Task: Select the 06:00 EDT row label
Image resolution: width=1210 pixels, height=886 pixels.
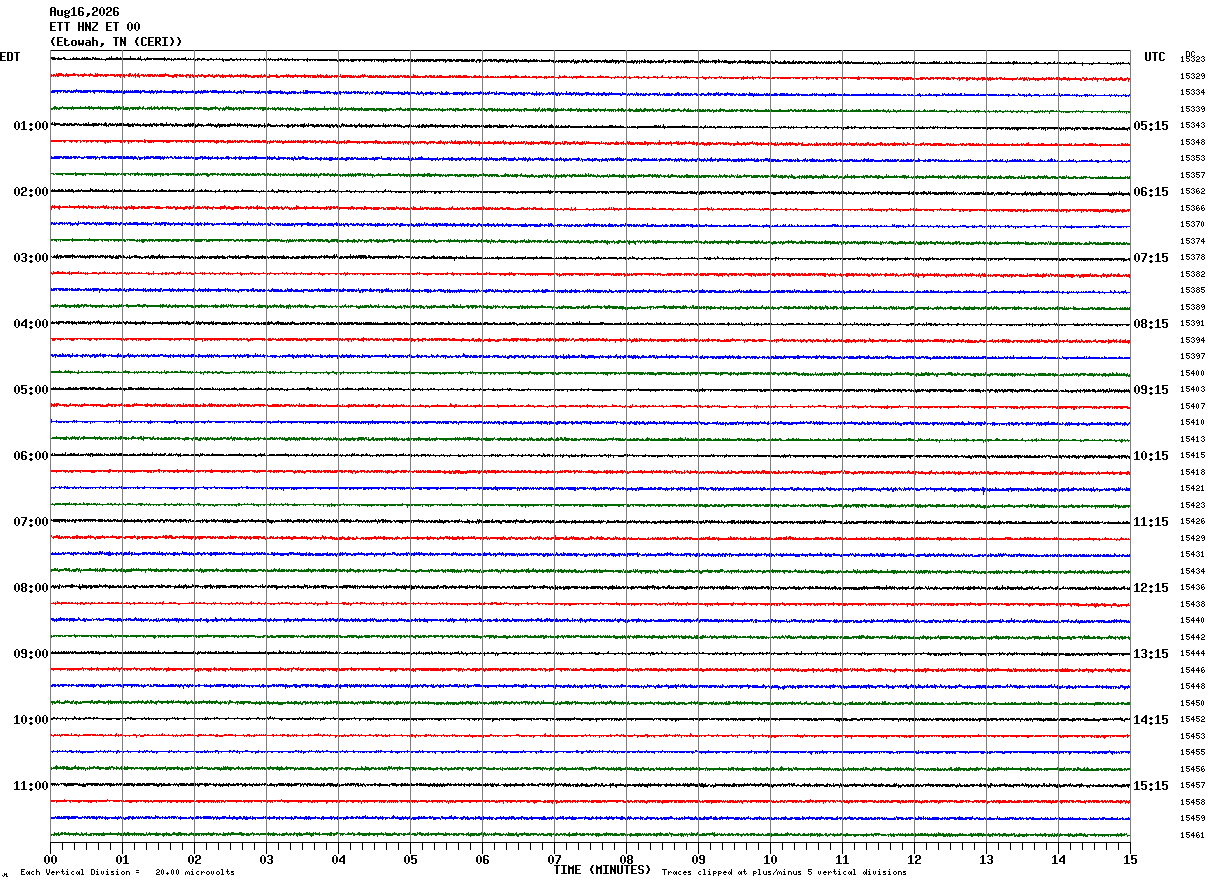Action: pos(31,456)
